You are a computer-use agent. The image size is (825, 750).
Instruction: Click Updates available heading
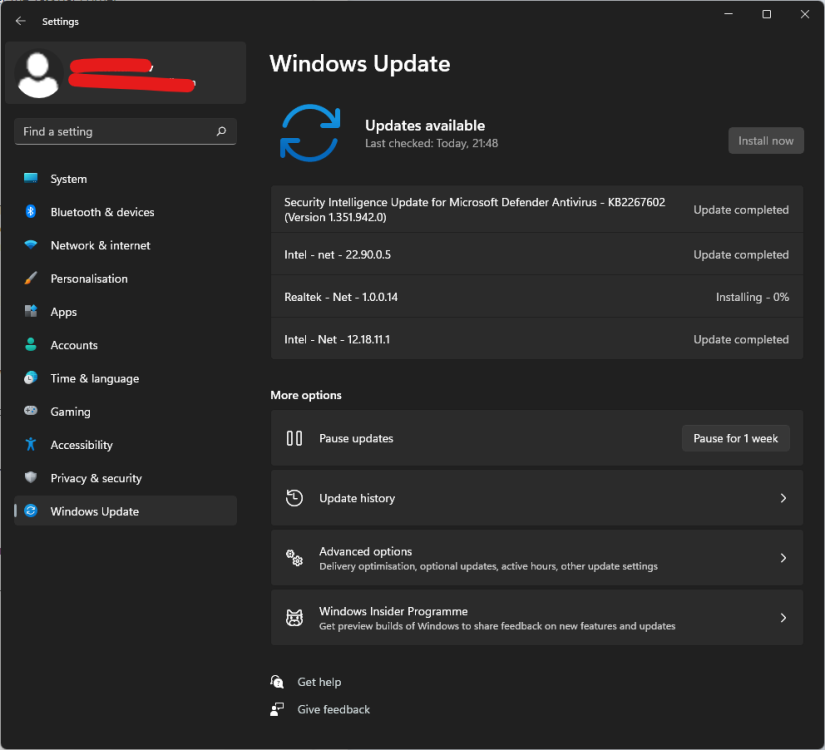[x=425, y=125]
